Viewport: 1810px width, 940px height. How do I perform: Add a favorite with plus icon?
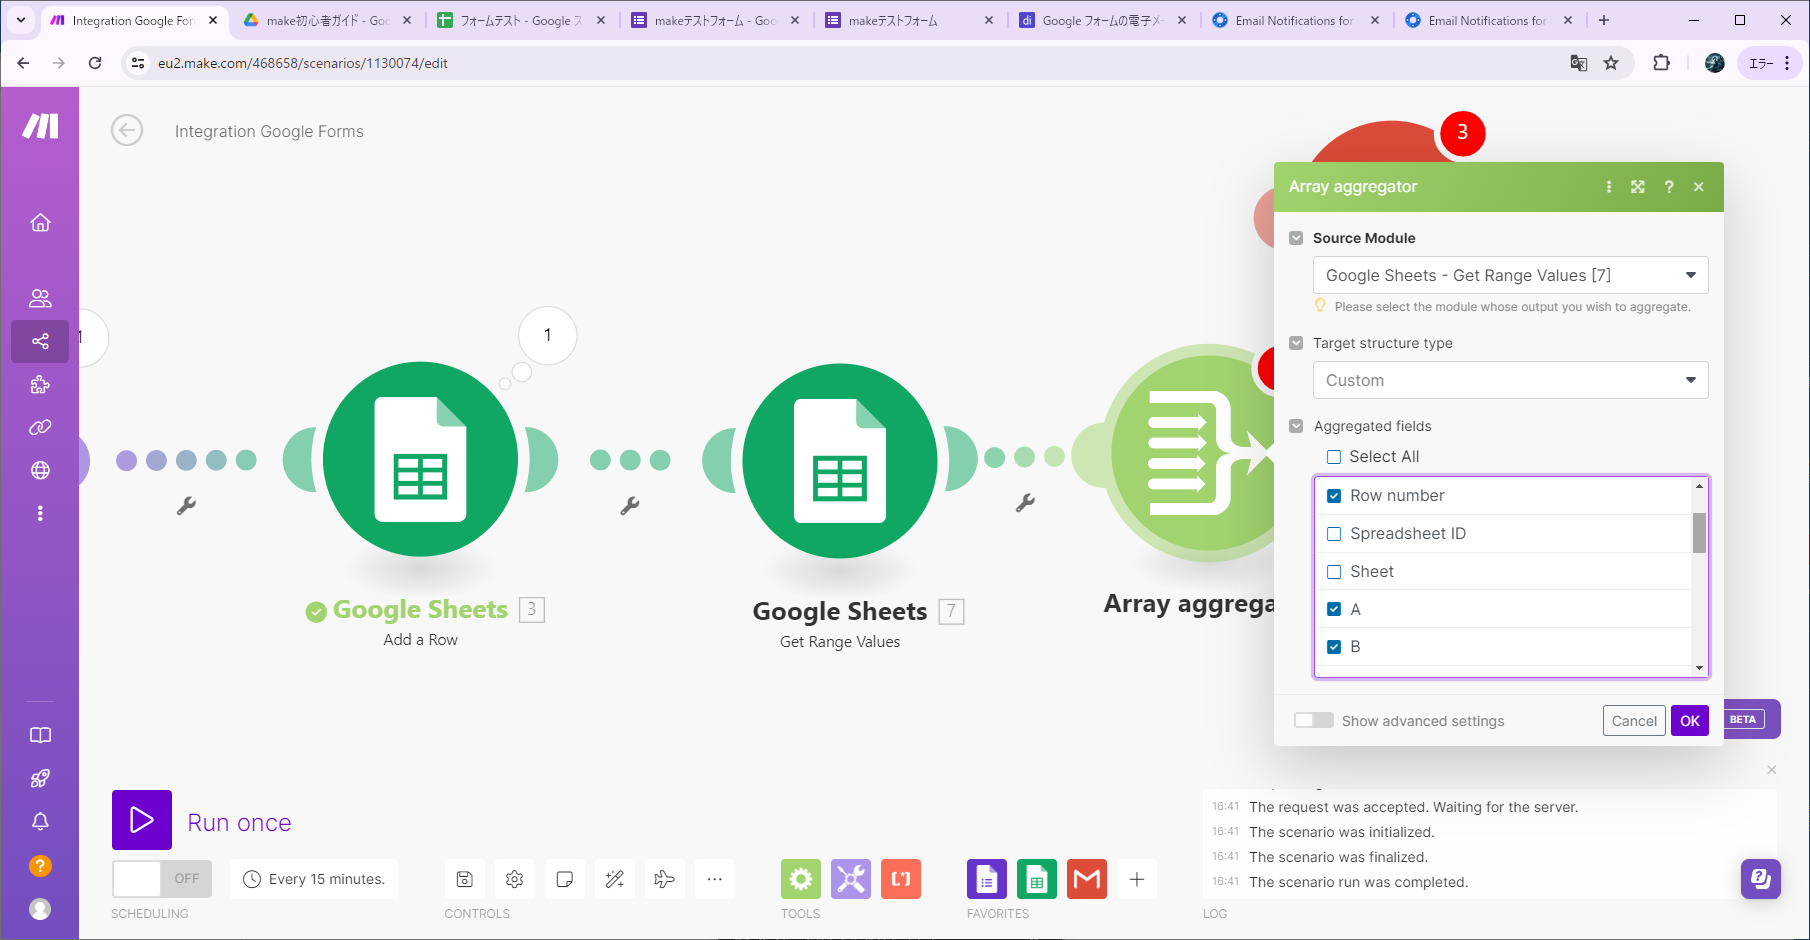1137,879
